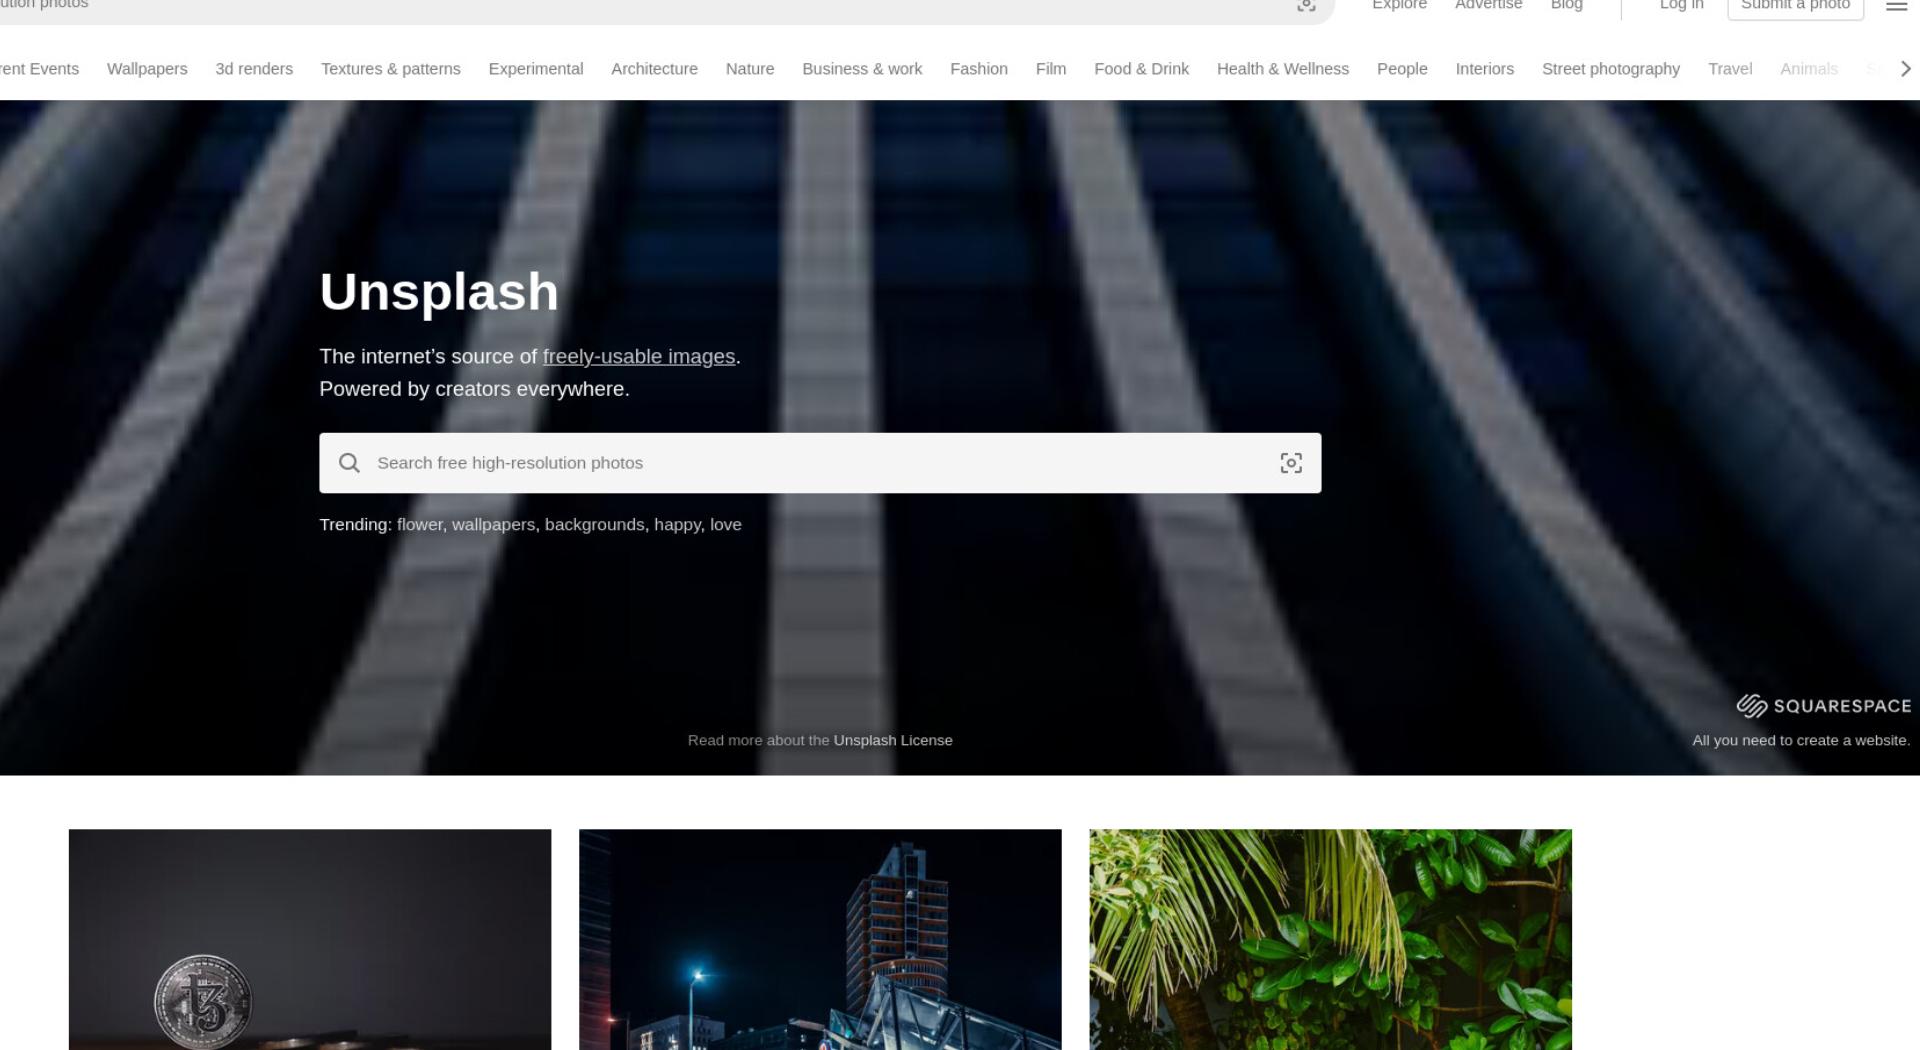Viewport: 1920px width, 1050px height.
Task: Click the magnifier icon in hero search box
Action: pos(349,463)
